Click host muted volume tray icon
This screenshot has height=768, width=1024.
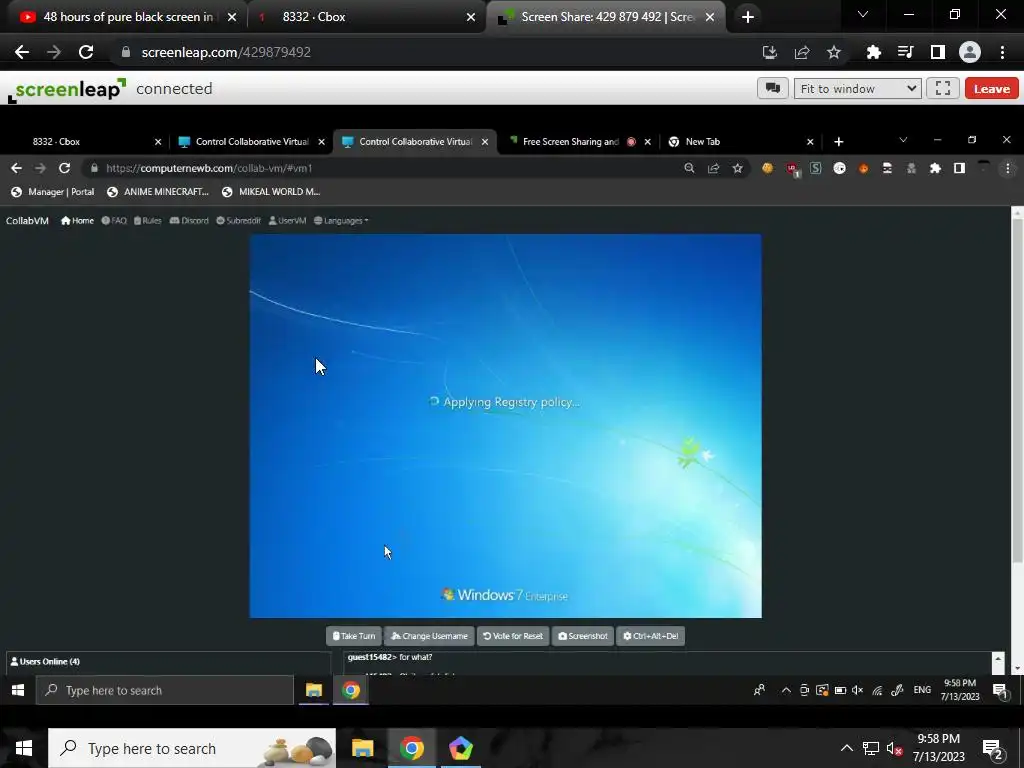[x=895, y=749]
